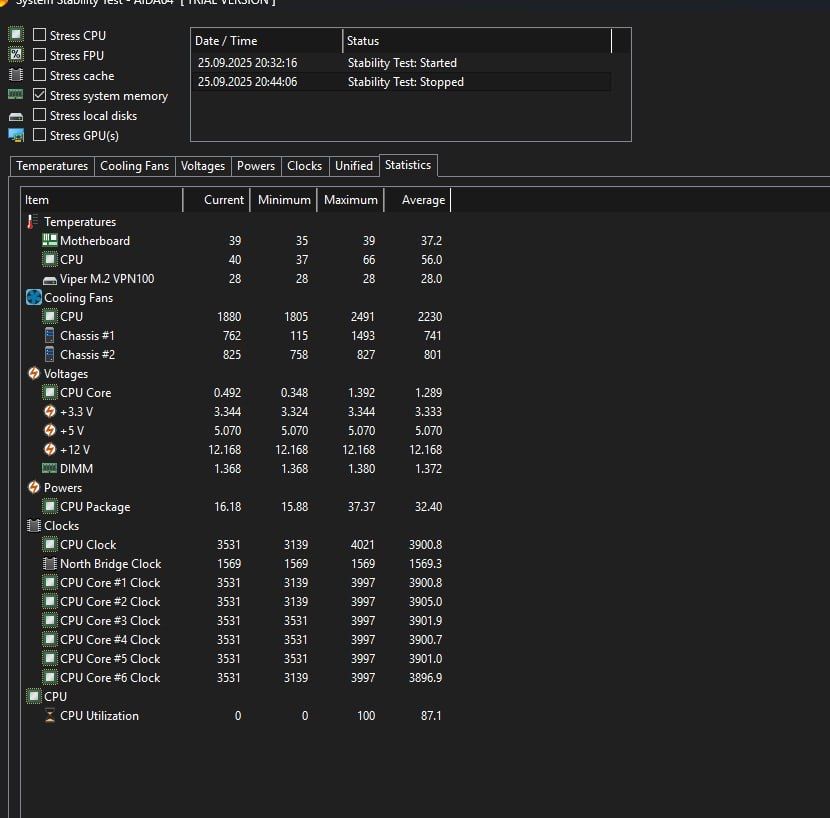Click the chip icon of Clocks group
This screenshot has width=830, height=818.
33,525
